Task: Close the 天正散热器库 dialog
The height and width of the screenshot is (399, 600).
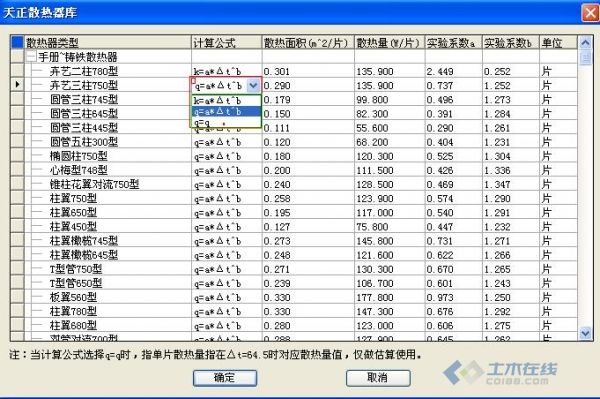Action: (x=590, y=13)
